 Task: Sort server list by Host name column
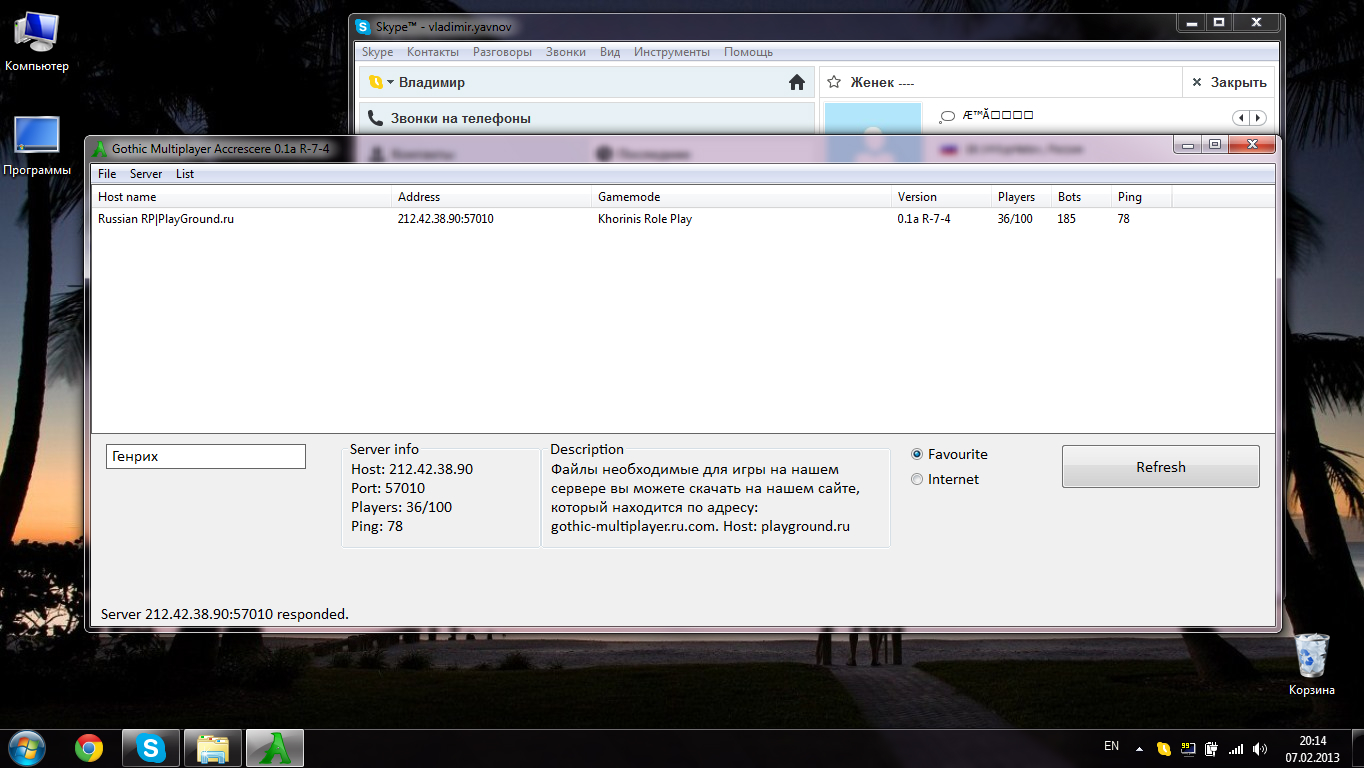click(241, 197)
